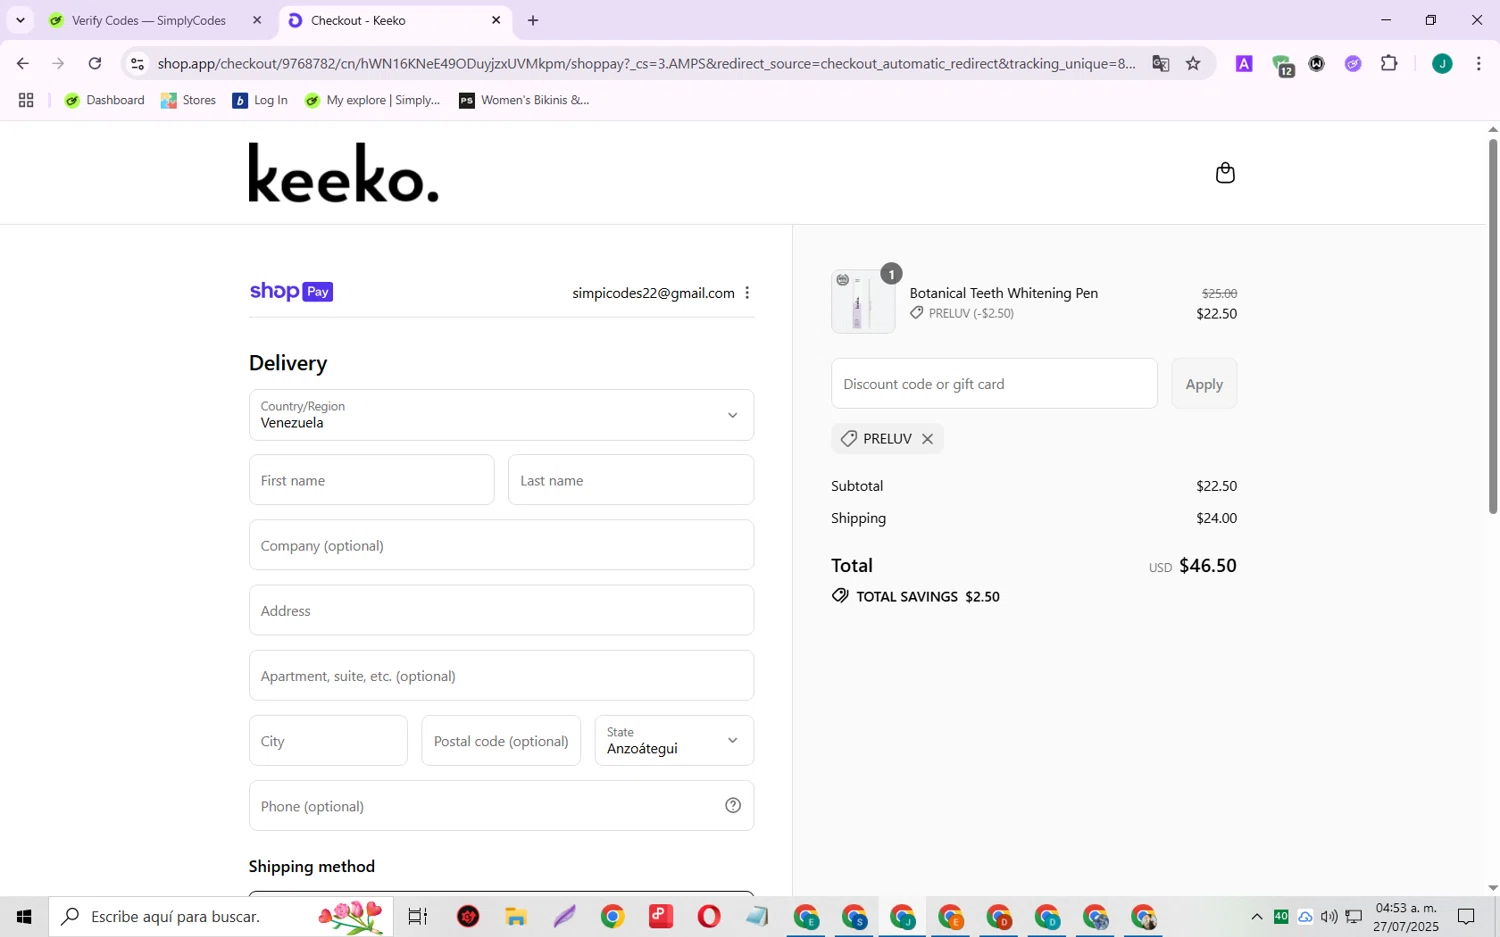This screenshot has height=937, width=1500.
Task: Remove the PRELUV discount code
Action: click(x=927, y=439)
